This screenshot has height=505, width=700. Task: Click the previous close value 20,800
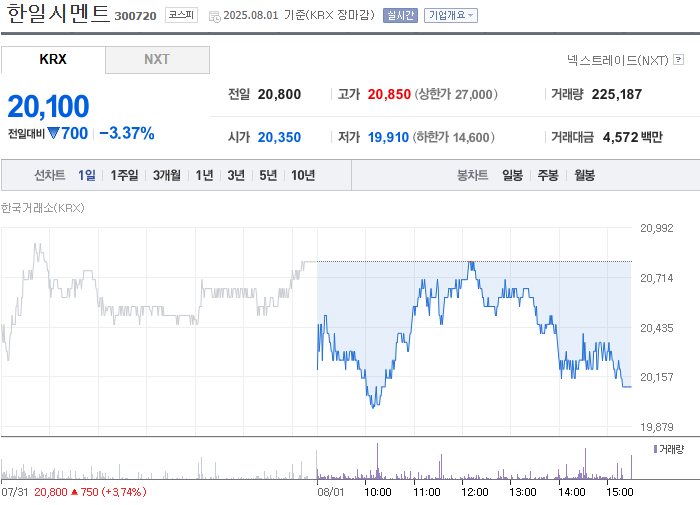[279, 94]
